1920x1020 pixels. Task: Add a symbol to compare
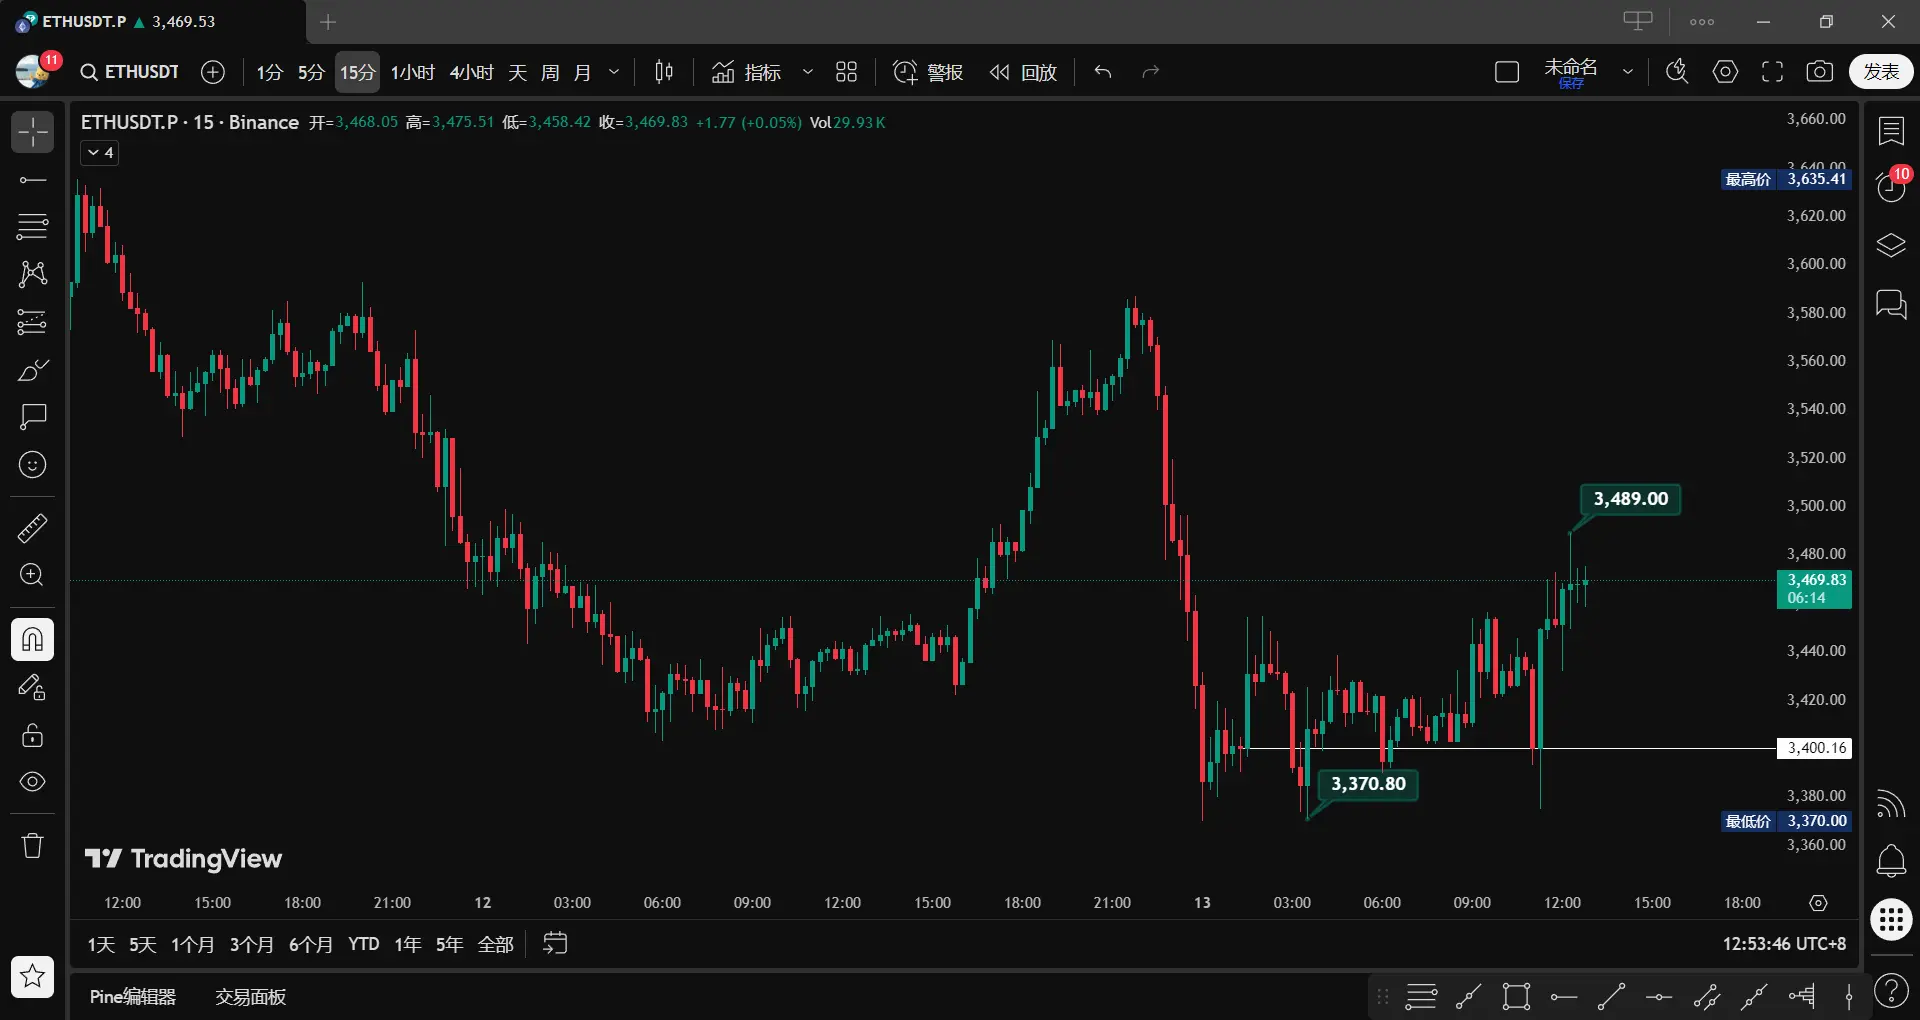point(213,72)
